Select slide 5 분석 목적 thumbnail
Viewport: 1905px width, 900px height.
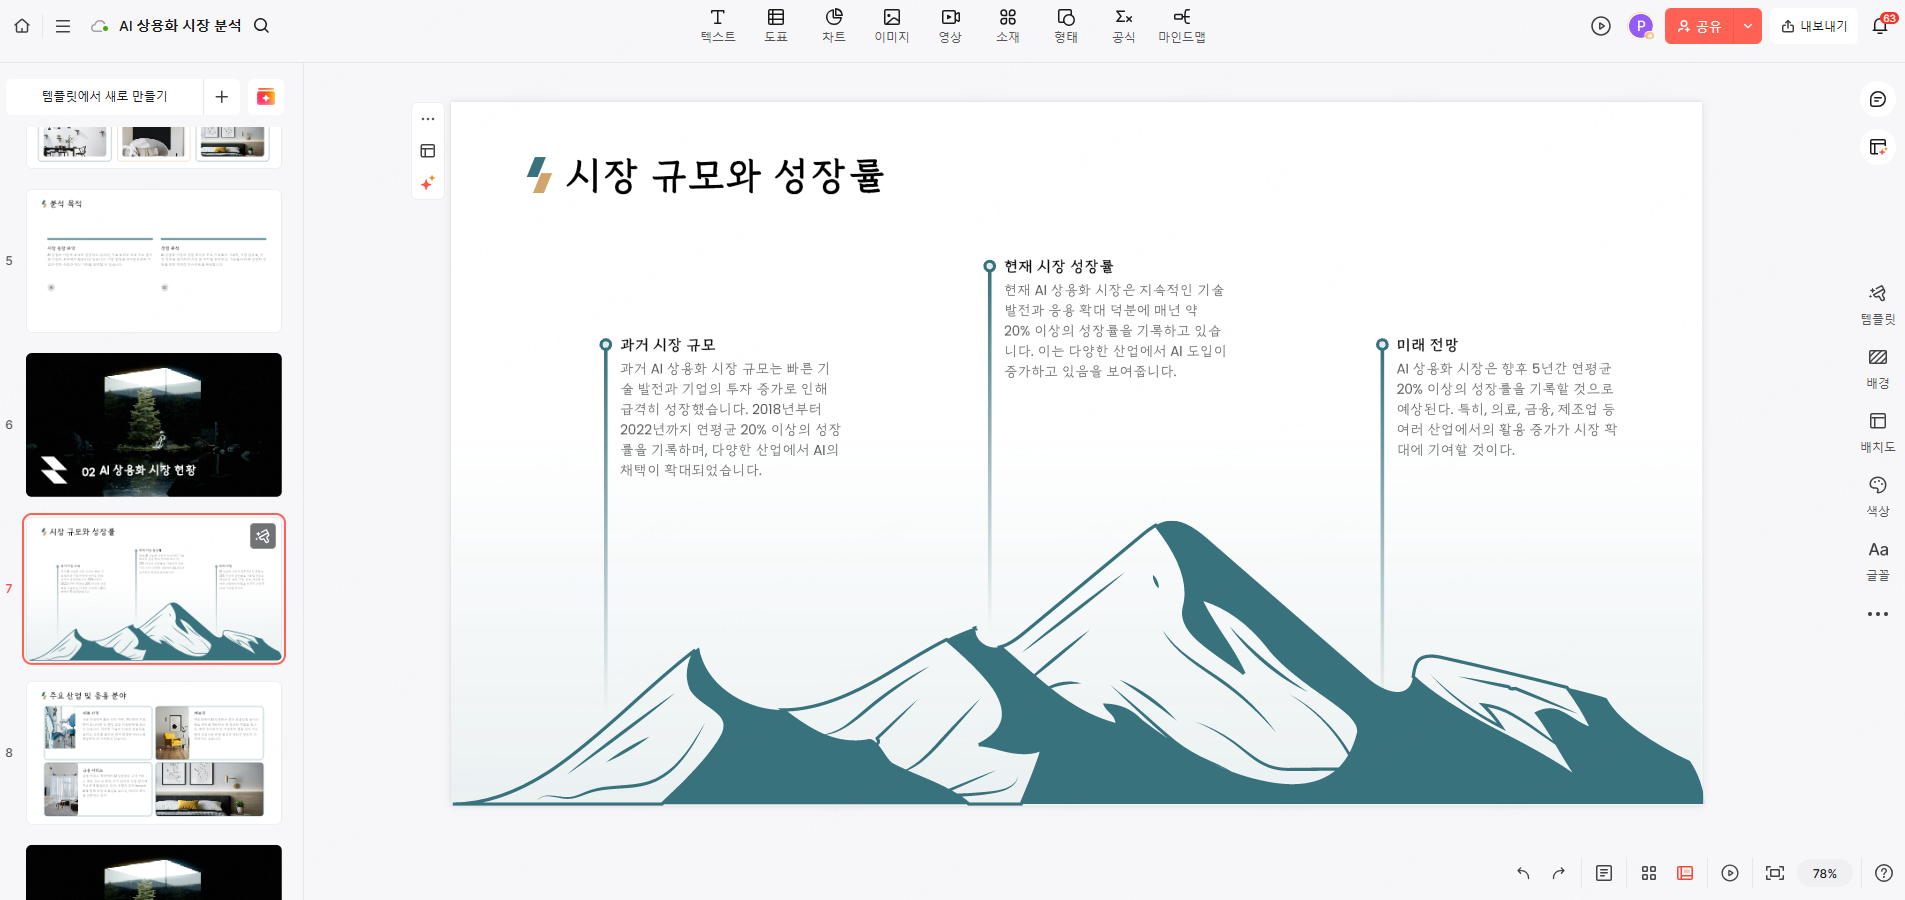point(154,261)
